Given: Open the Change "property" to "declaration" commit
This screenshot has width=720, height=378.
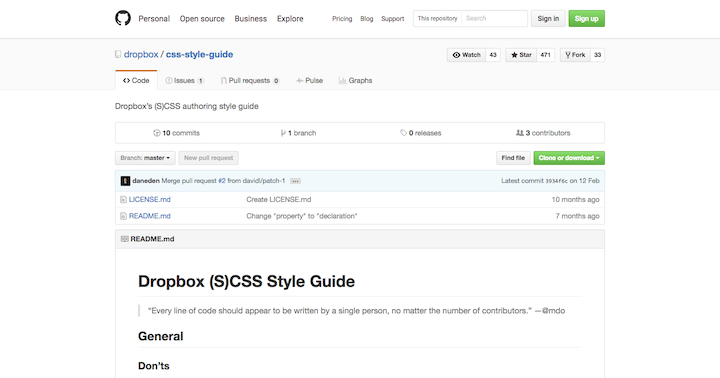Looking at the screenshot, I should pyautogui.click(x=302, y=216).
